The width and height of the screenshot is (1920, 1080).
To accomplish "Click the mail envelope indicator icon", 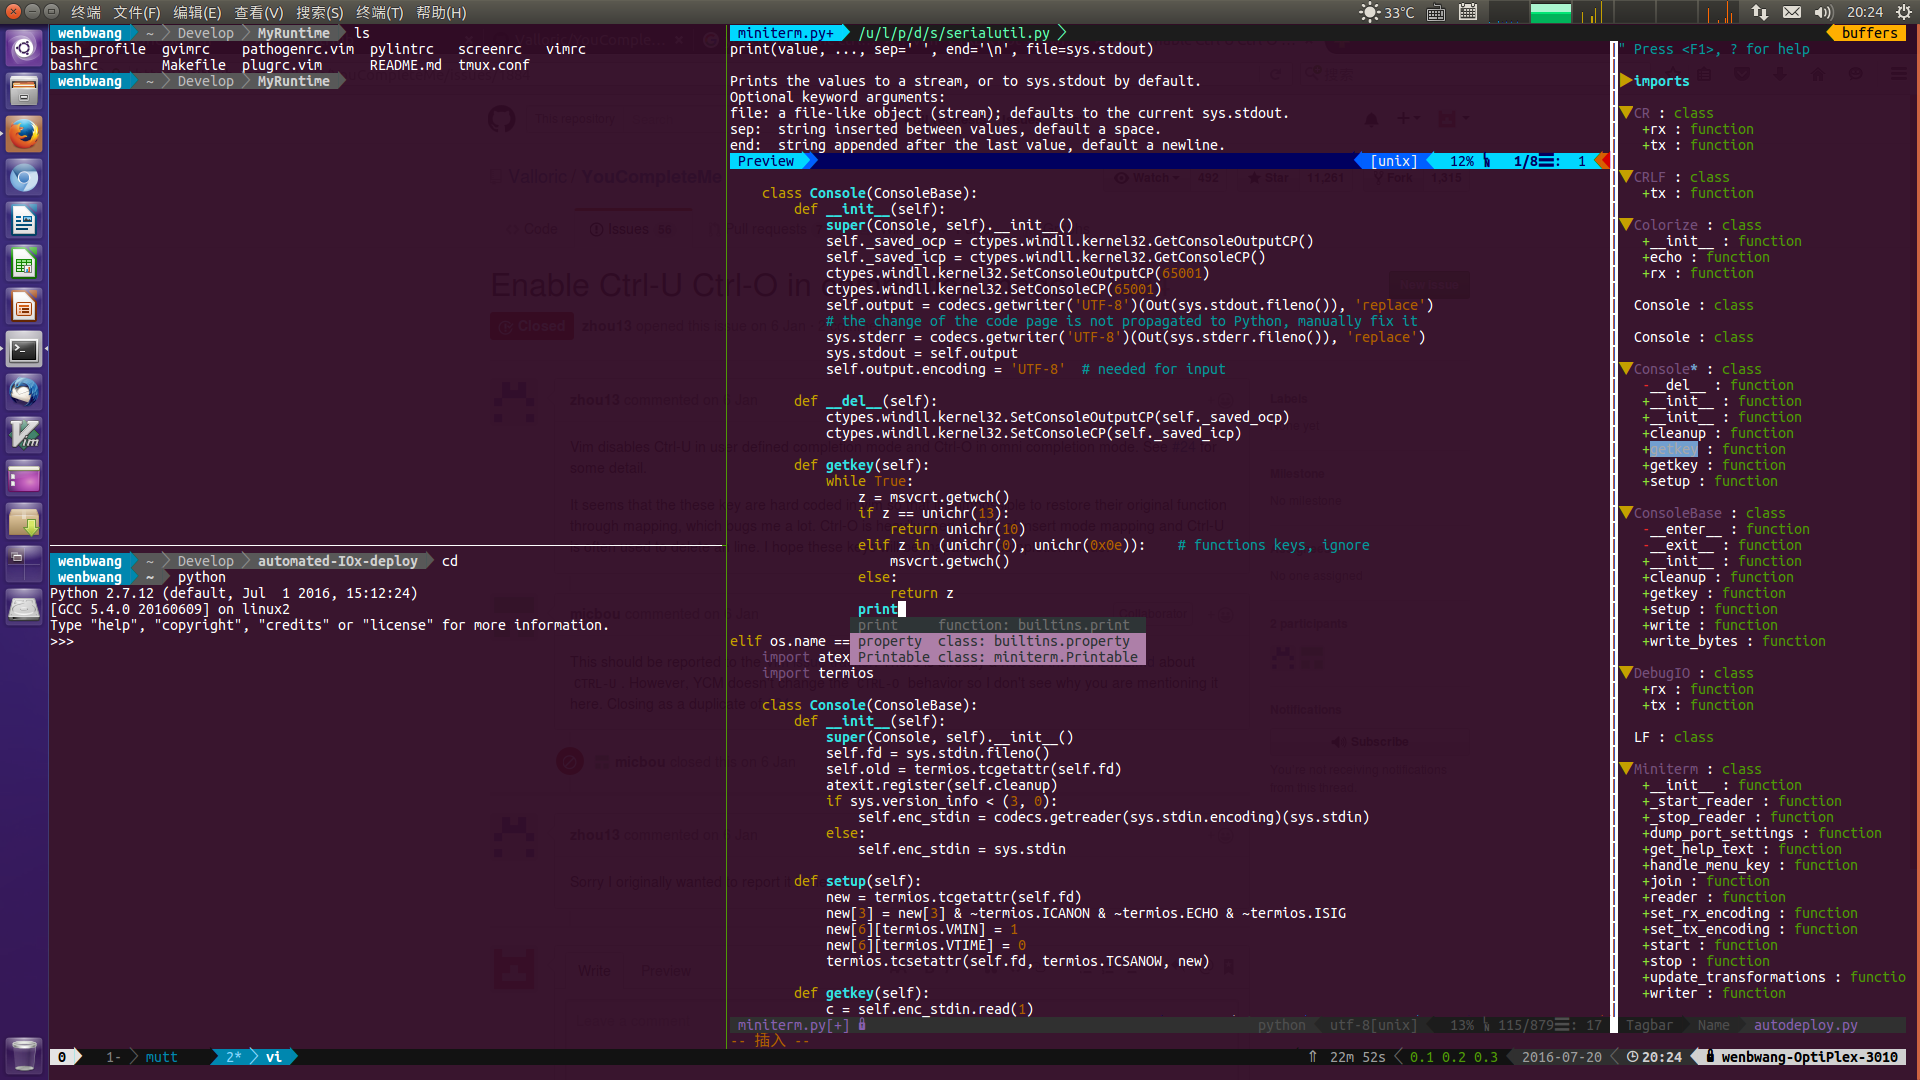I will 1792,12.
